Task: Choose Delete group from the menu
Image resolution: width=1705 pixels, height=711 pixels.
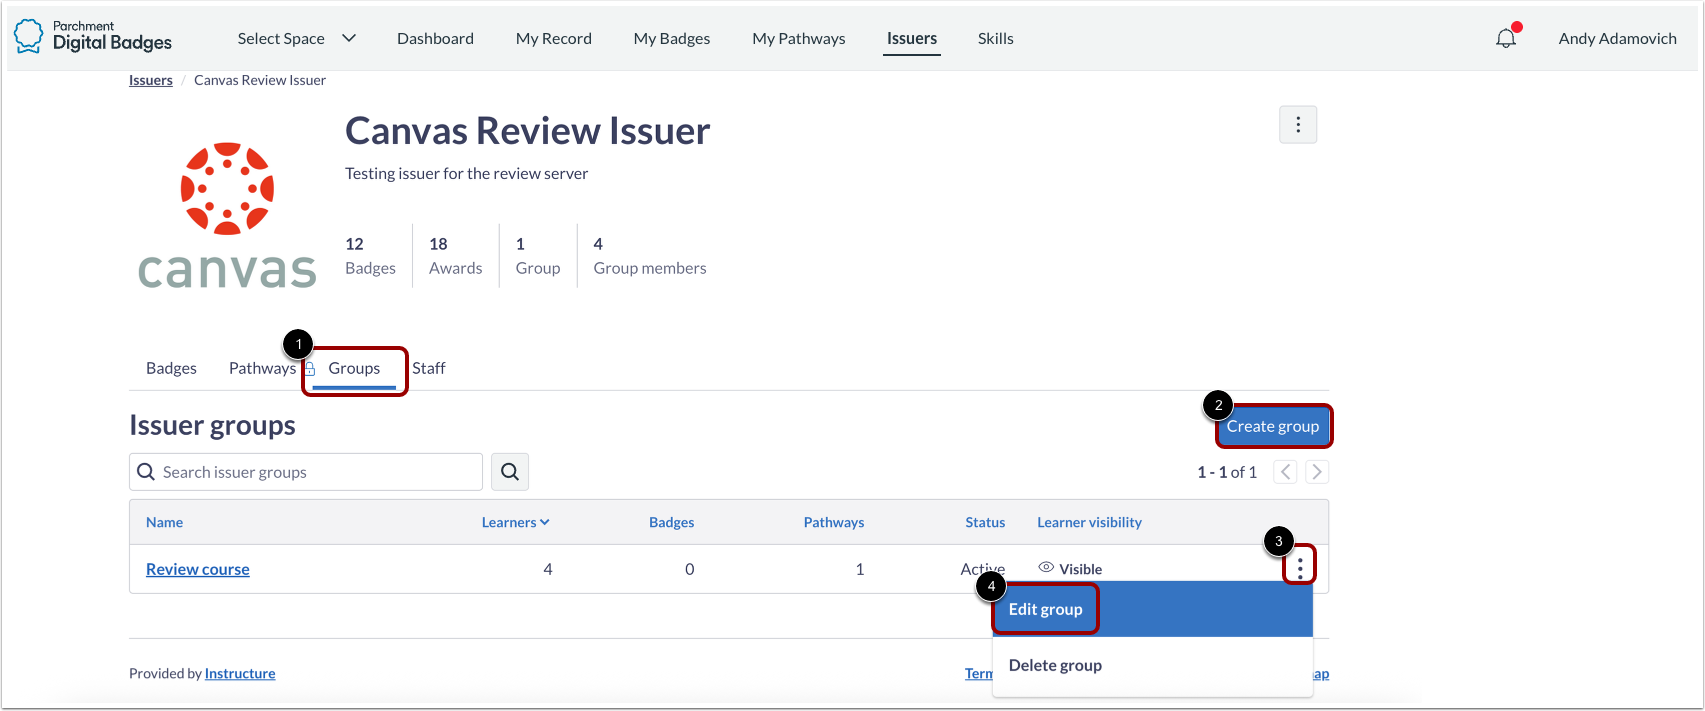Action: click(1152, 665)
